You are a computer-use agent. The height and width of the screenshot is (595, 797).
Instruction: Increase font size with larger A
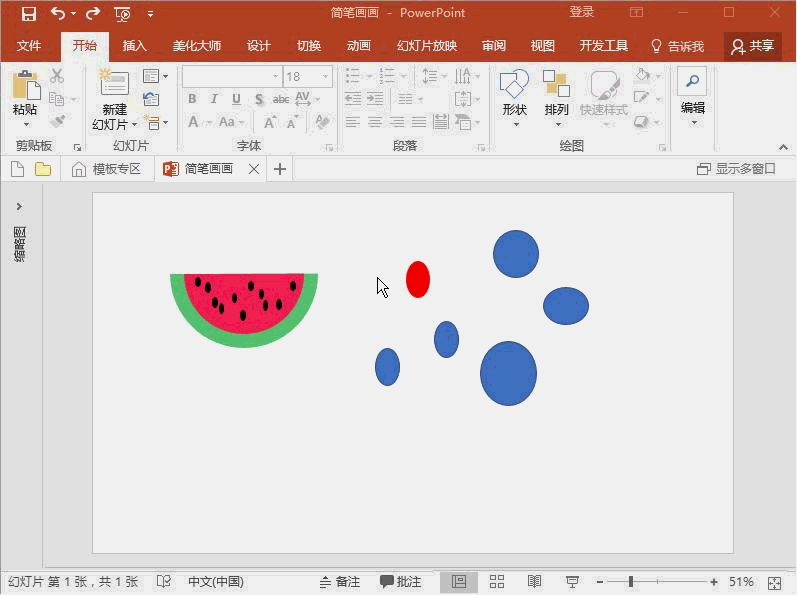point(270,122)
